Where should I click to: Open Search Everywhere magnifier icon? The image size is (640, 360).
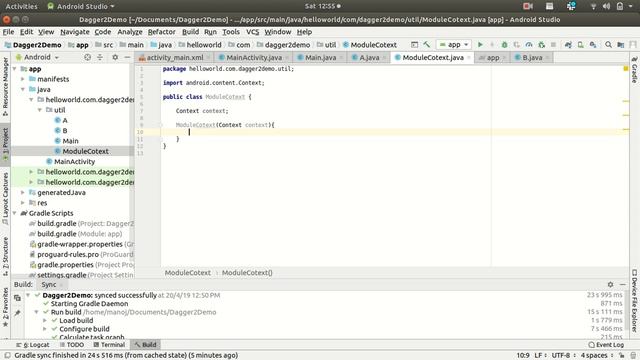point(608,44)
